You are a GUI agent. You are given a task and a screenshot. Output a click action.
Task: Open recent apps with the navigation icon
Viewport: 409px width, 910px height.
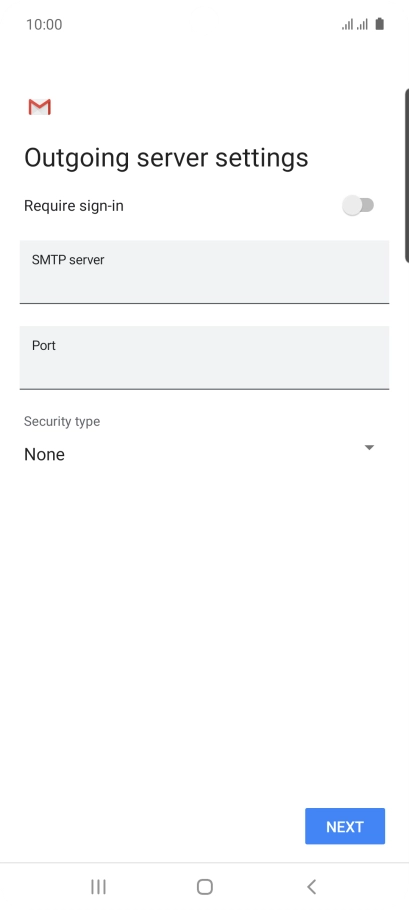click(99, 886)
